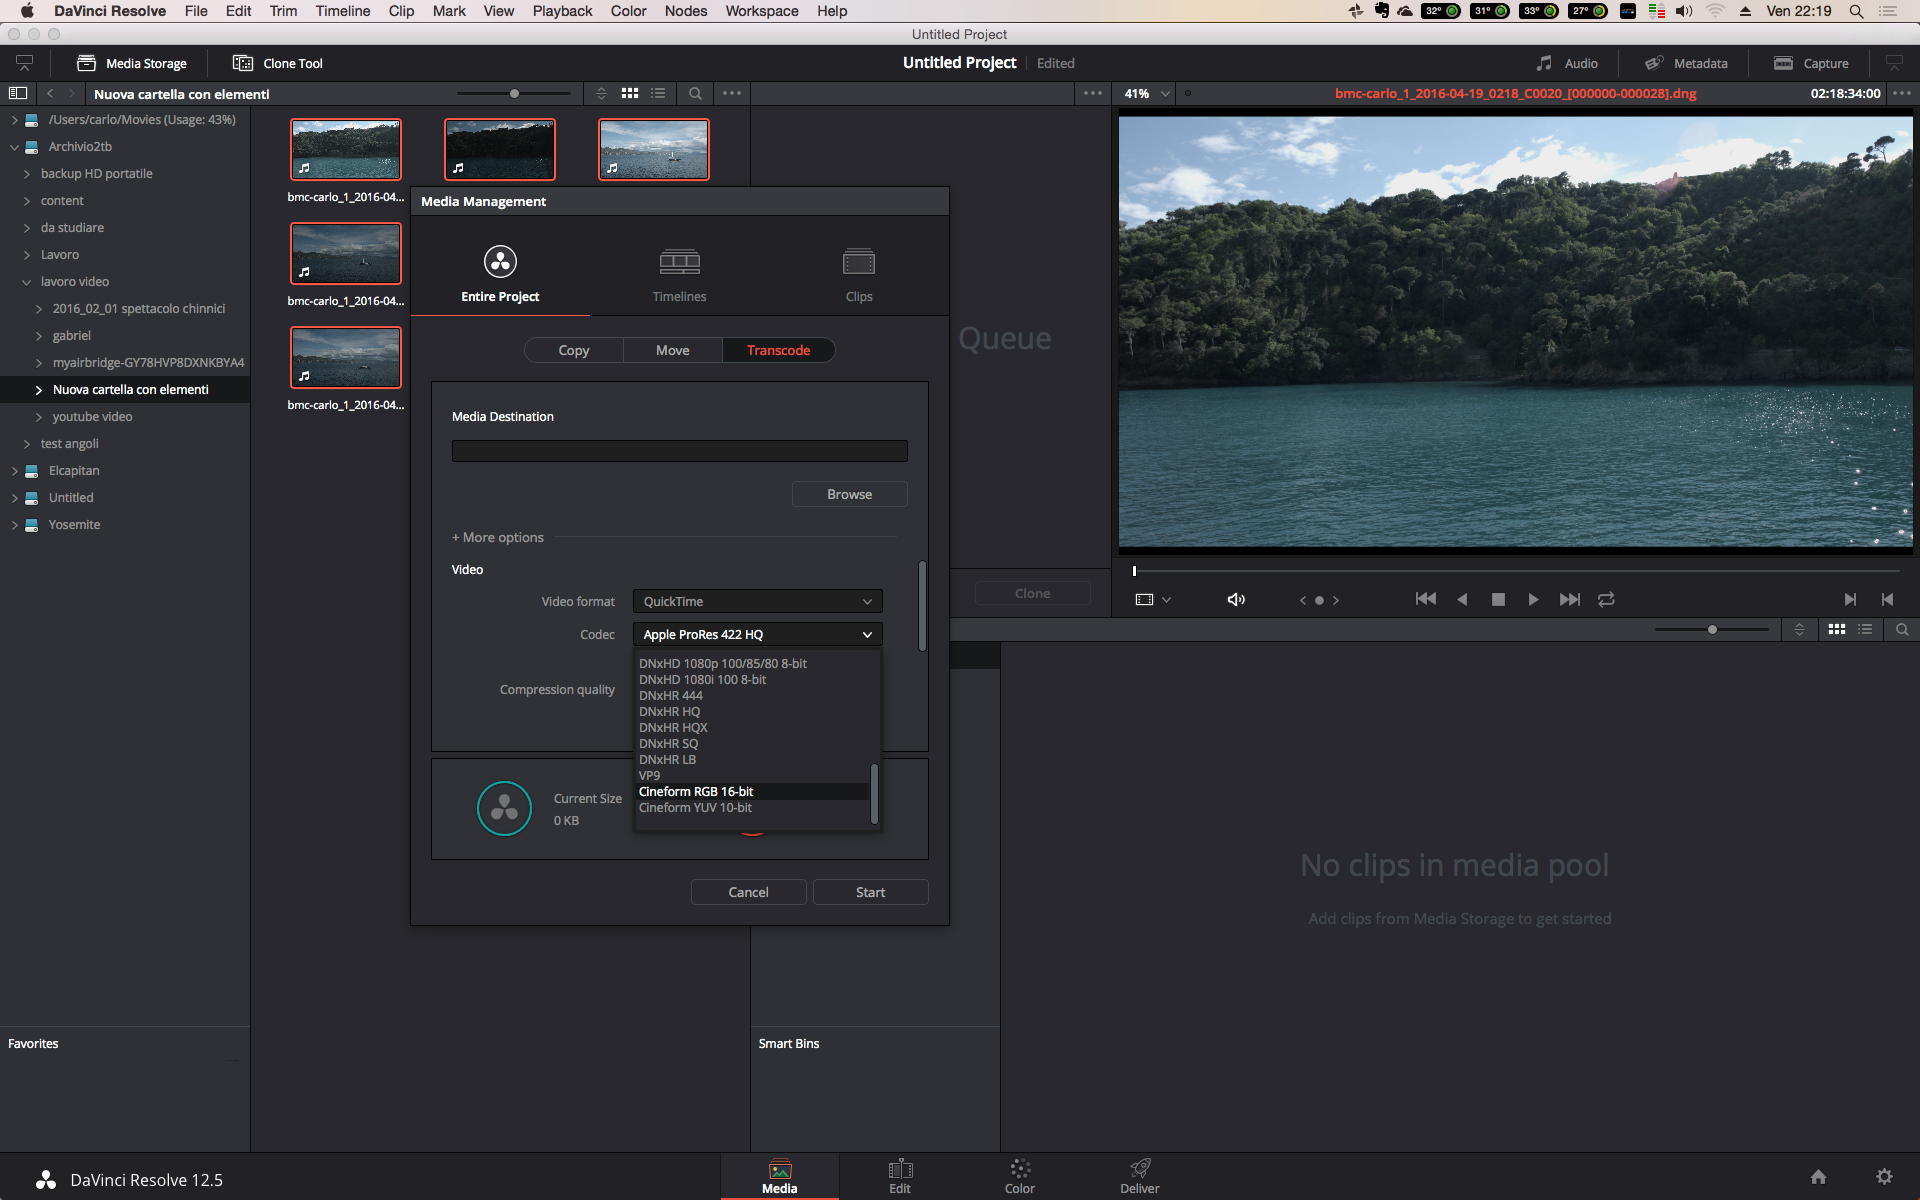Choose Cineform YUV 10-bit codec
Image resolution: width=1920 pixels, height=1200 pixels.
click(x=695, y=808)
